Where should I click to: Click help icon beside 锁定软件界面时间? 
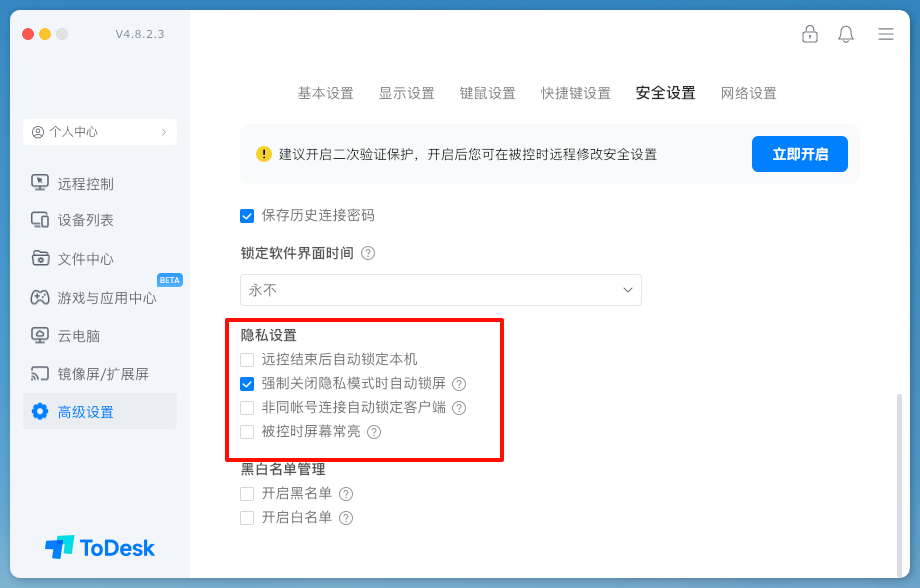368,253
